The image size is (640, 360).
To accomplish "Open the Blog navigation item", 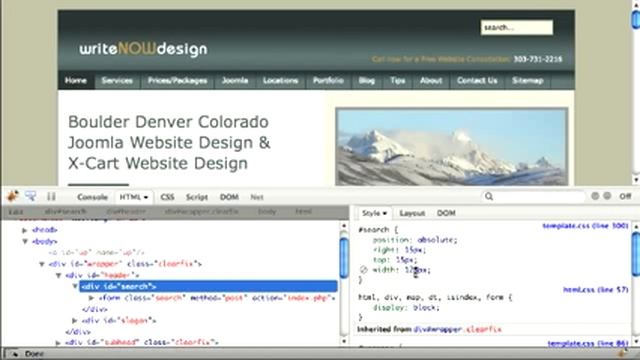I will (367, 80).
